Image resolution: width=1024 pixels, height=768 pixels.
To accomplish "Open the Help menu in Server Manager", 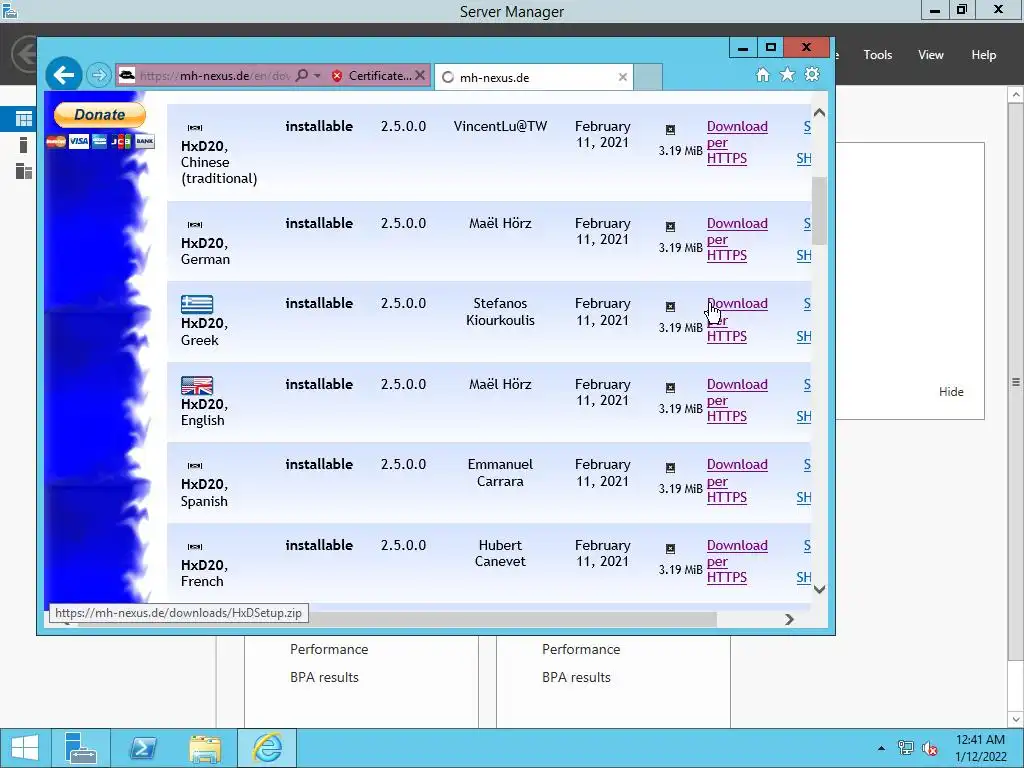I will point(983,55).
